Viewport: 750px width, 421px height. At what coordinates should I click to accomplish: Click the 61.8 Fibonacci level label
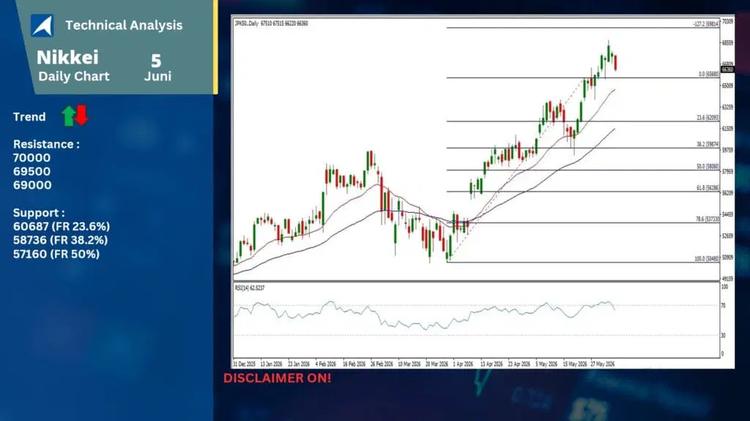(707, 188)
